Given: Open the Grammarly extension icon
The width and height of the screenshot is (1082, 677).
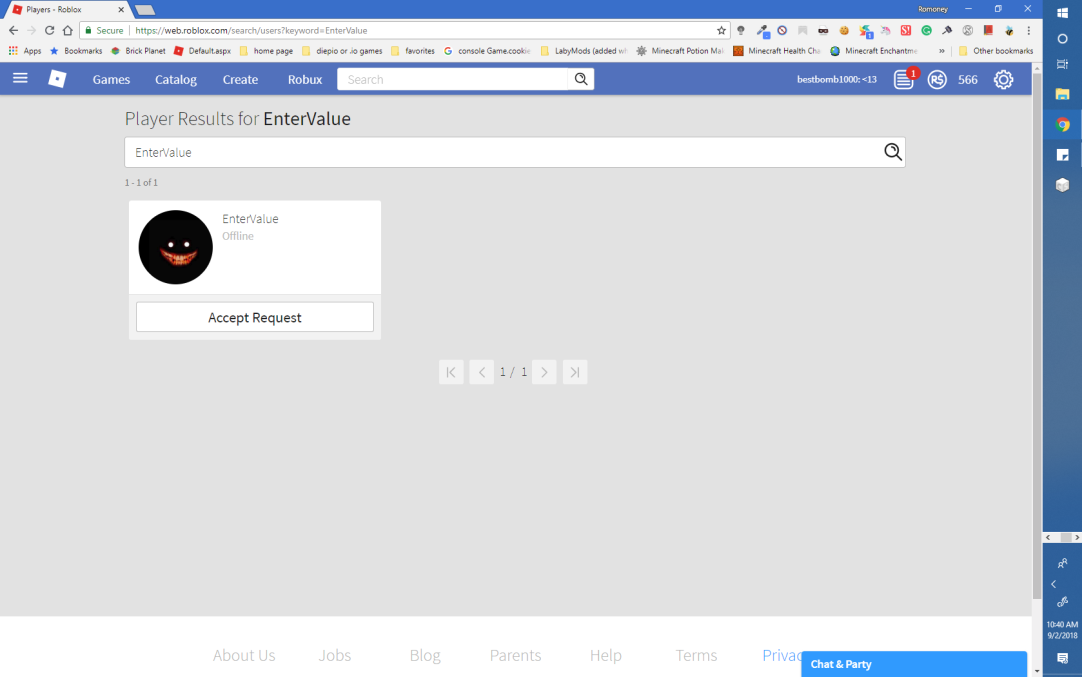Looking at the screenshot, I should pyautogui.click(x=926, y=30).
